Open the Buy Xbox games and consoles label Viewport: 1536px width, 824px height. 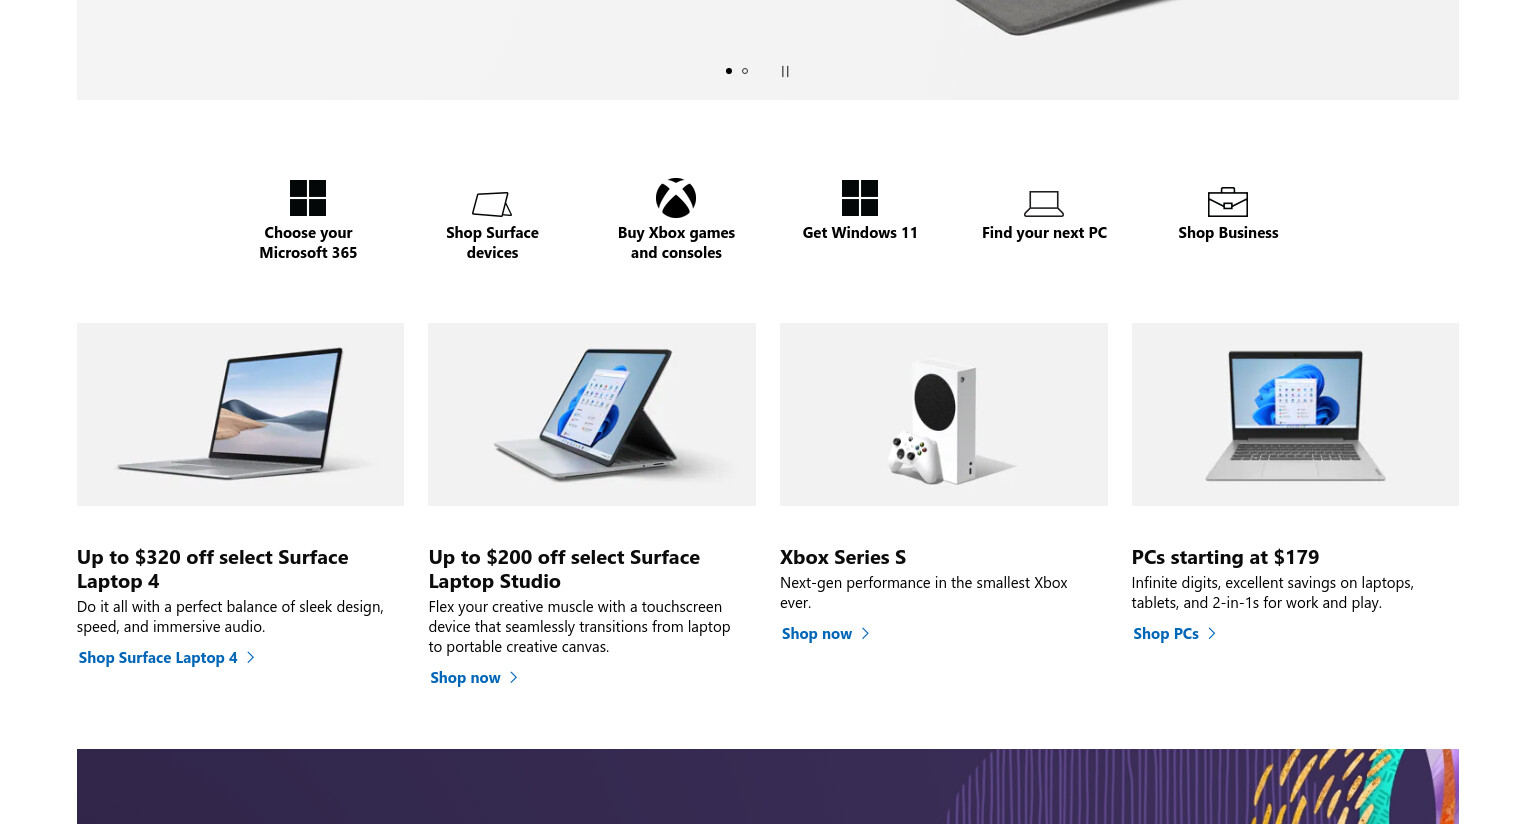tap(676, 242)
